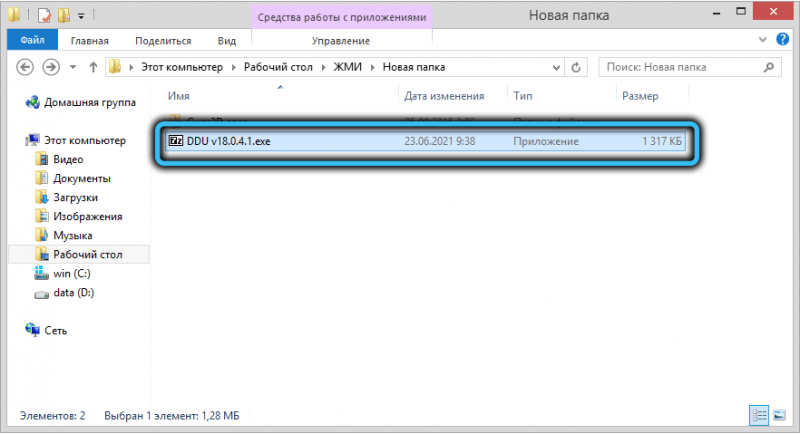Viewport: 800px width, 434px height.
Task: Sort by the Размер column header
Action: coord(640,96)
